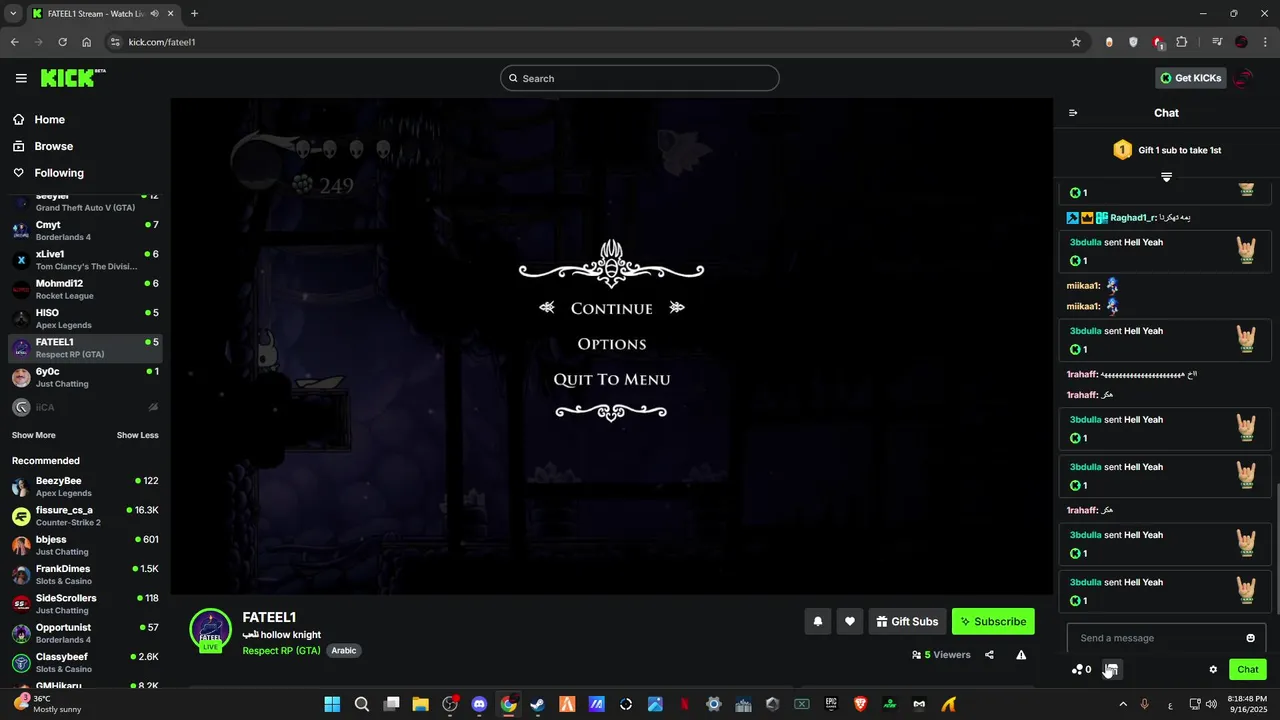The width and height of the screenshot is (1280, 720).
Task: Open Steam from the taskbar
Action: (538, 704)
